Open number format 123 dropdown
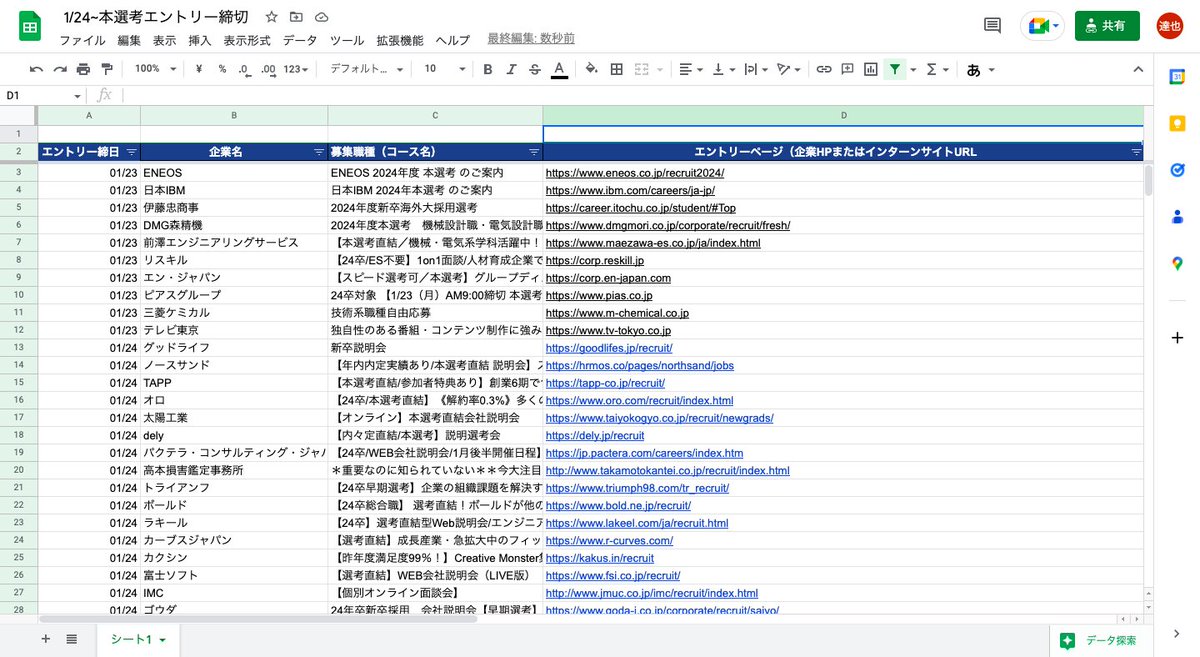This screenshot has height=657, width=1200. pyautogui.click(x=298, y=69)
